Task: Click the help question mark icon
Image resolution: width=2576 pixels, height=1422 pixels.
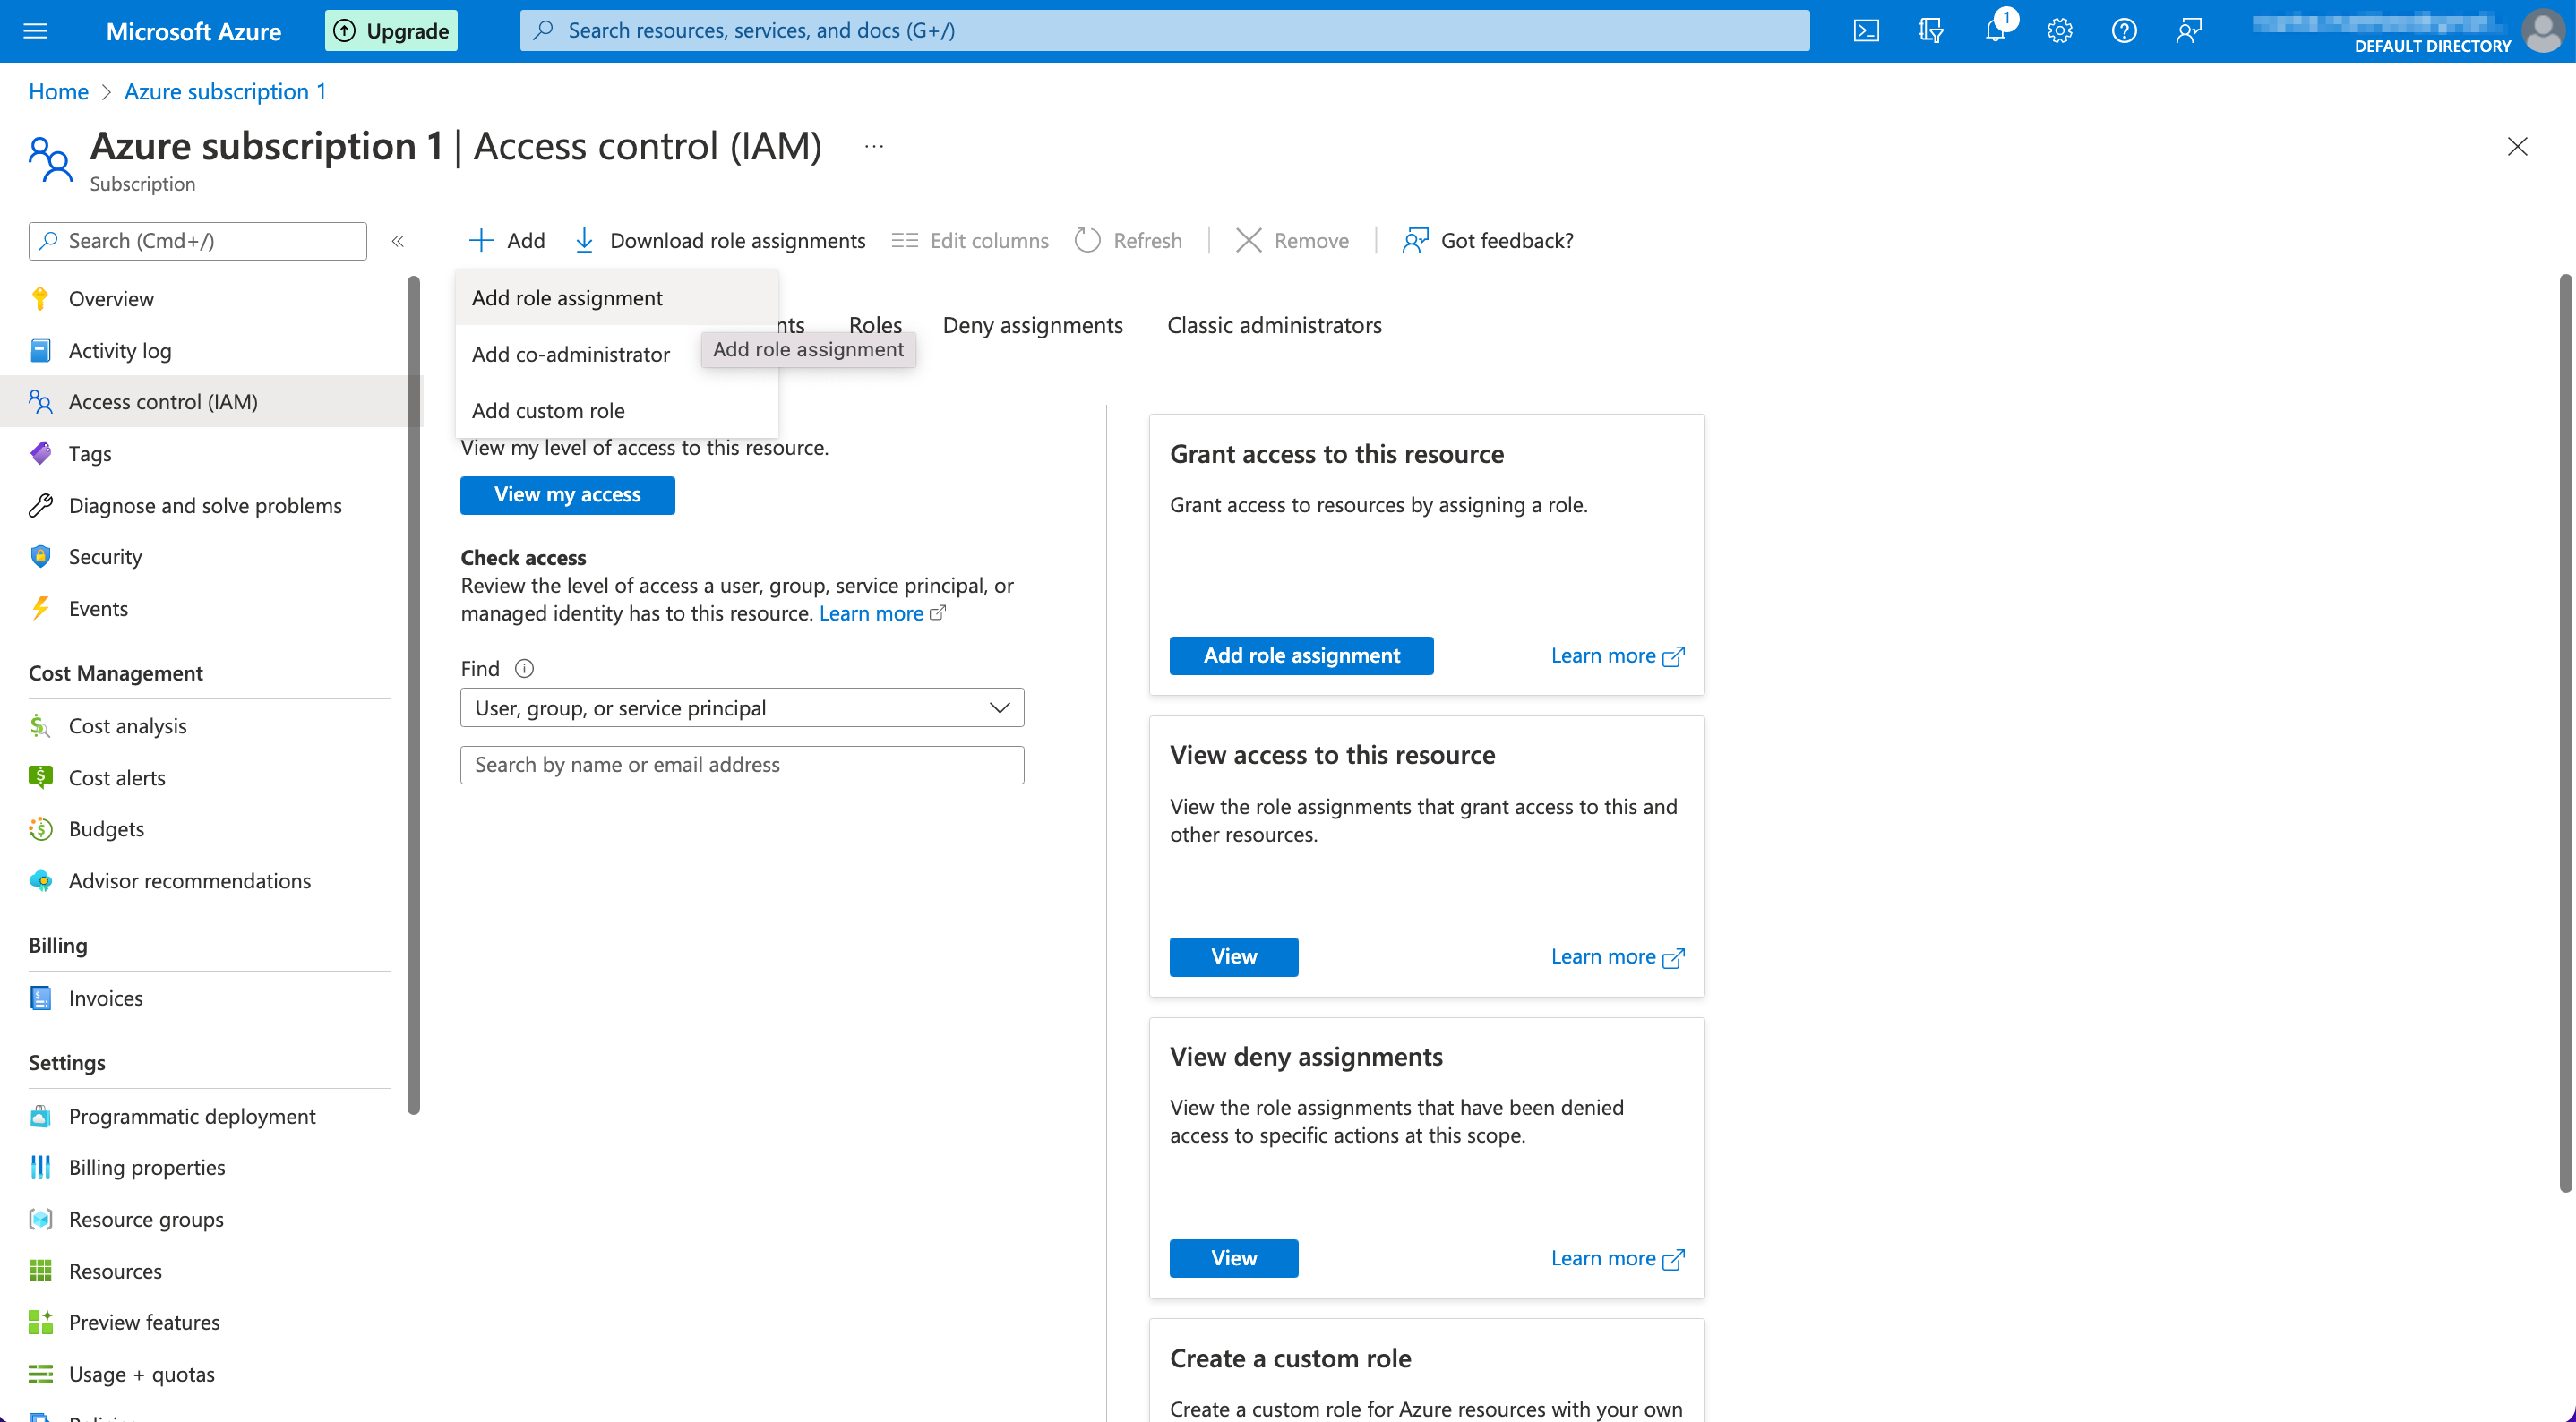Action: tap(2123, 30)
